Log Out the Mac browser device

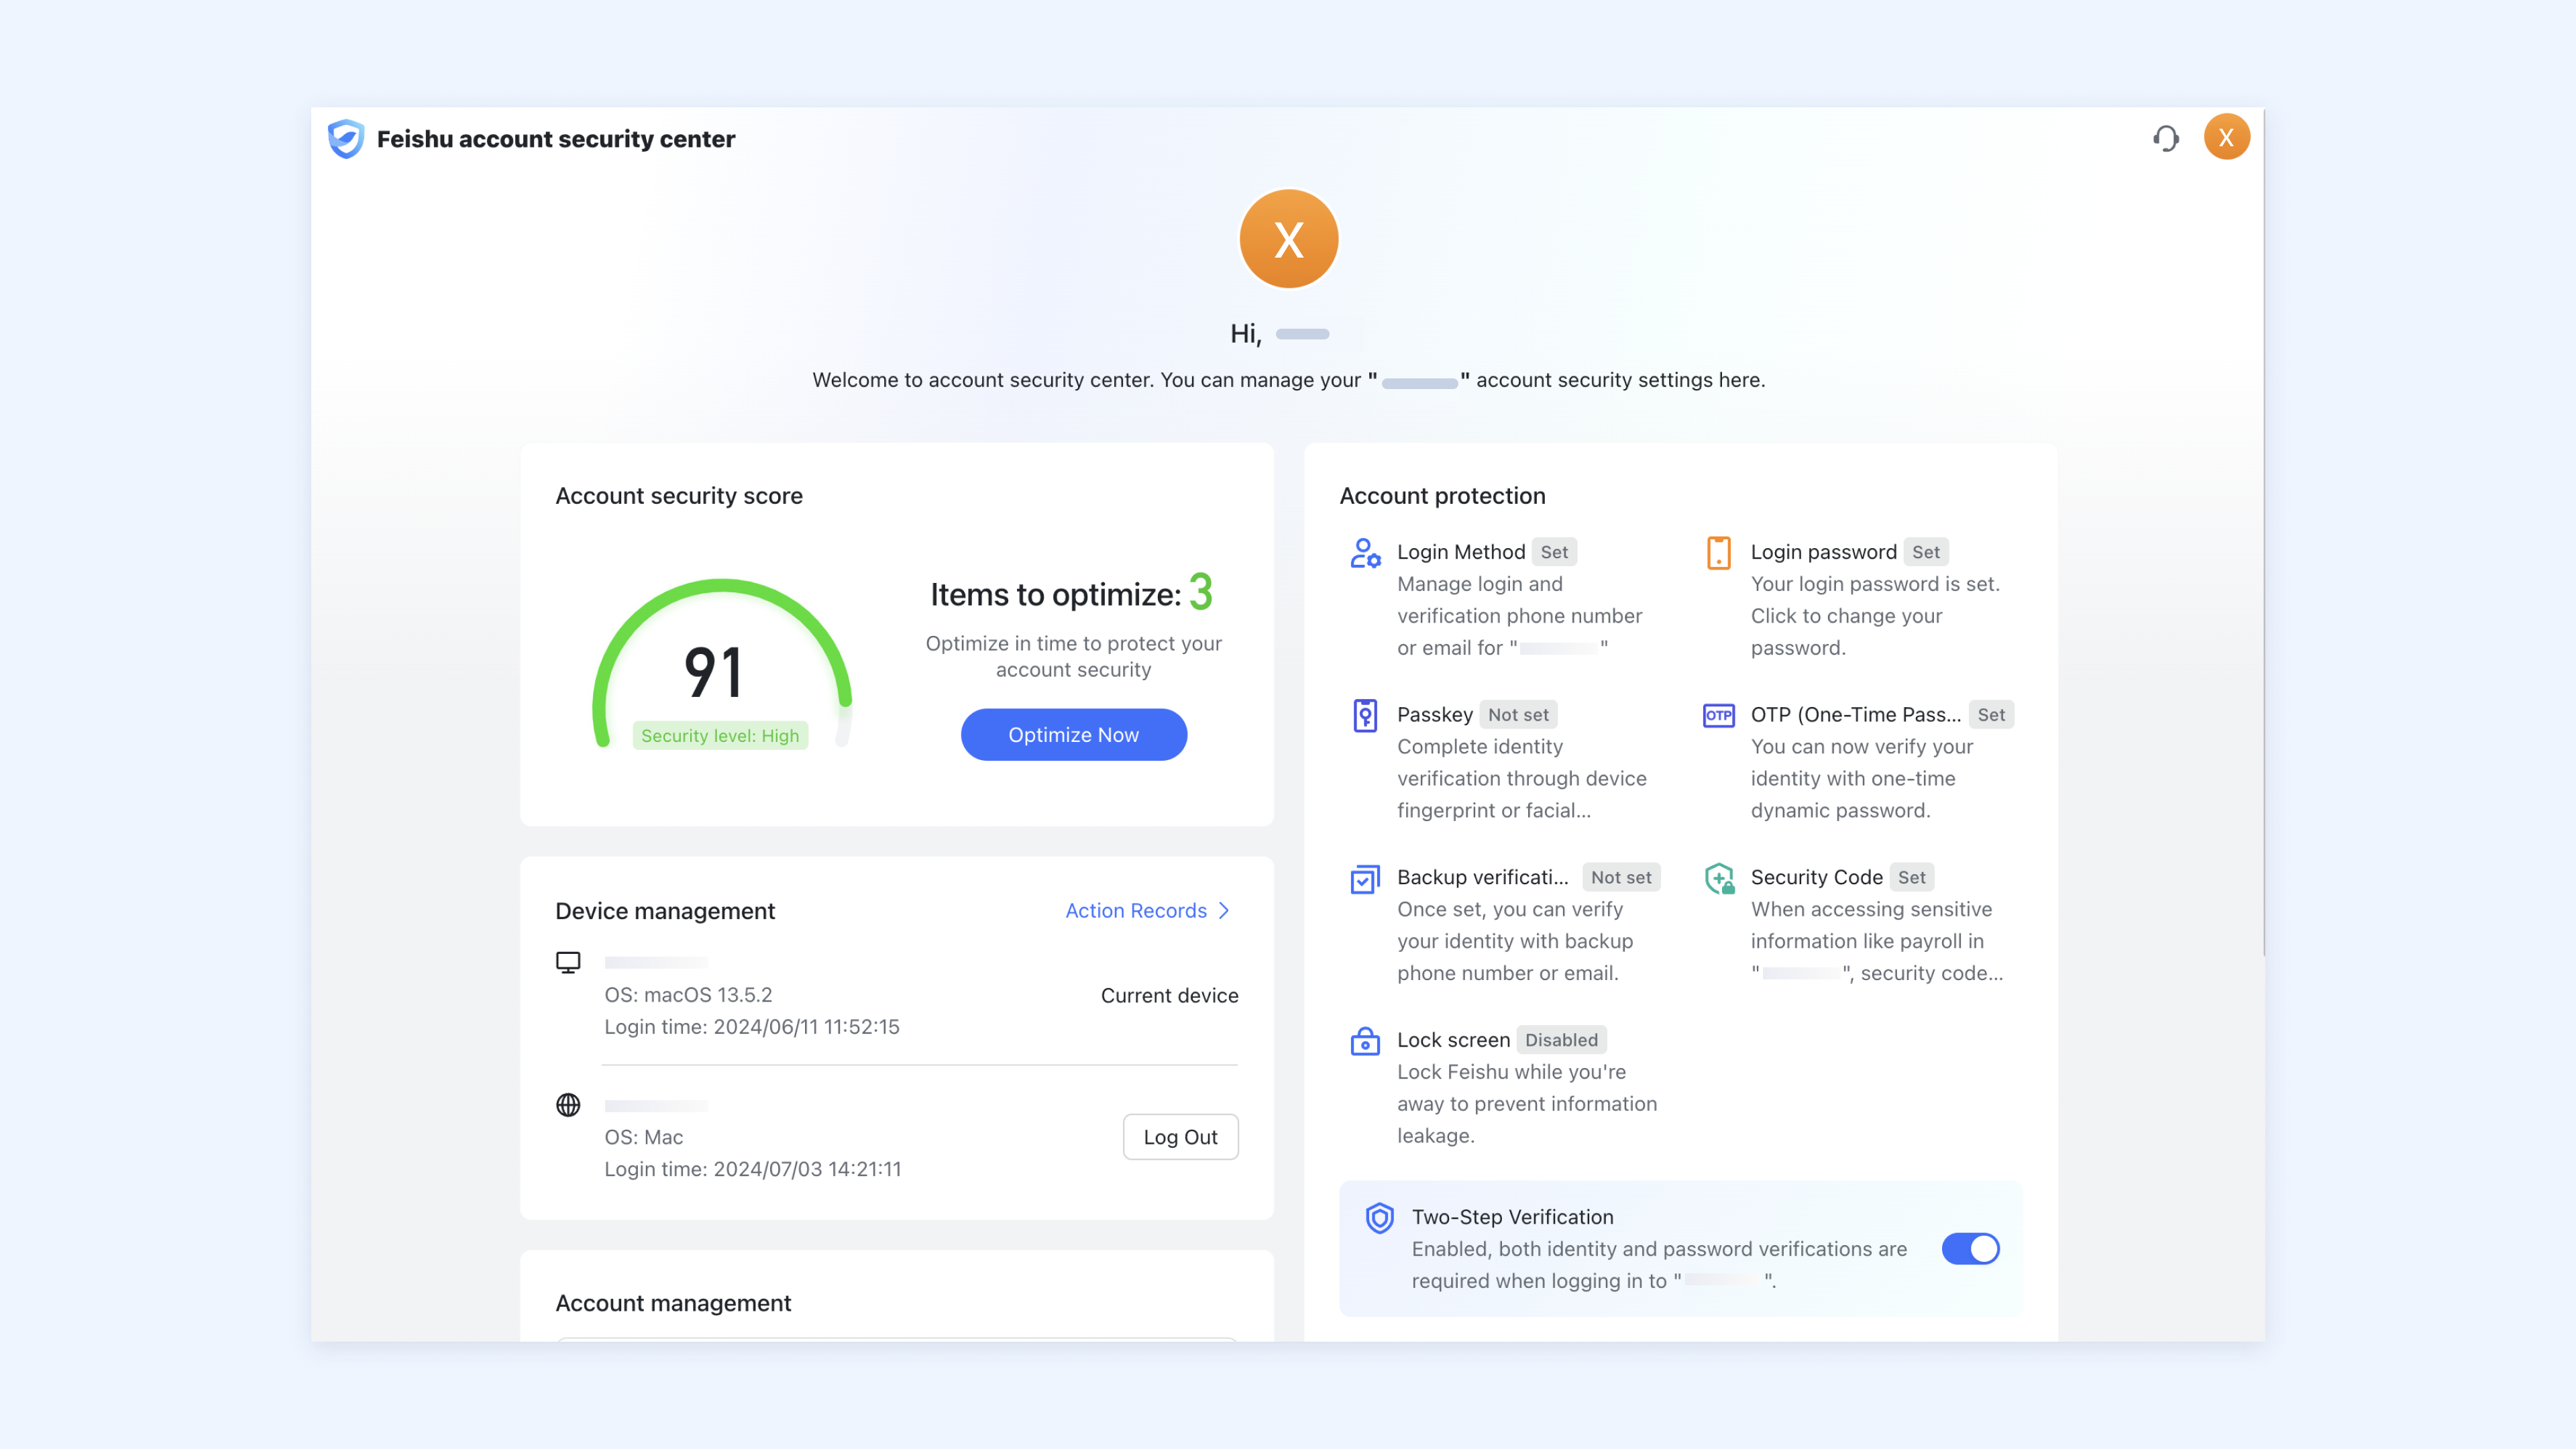pyautogui.click(x=1180, y=1137)
